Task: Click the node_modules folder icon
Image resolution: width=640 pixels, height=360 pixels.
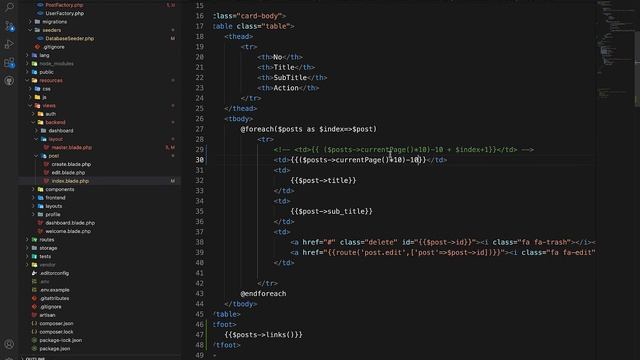Action: coord(34,64)
